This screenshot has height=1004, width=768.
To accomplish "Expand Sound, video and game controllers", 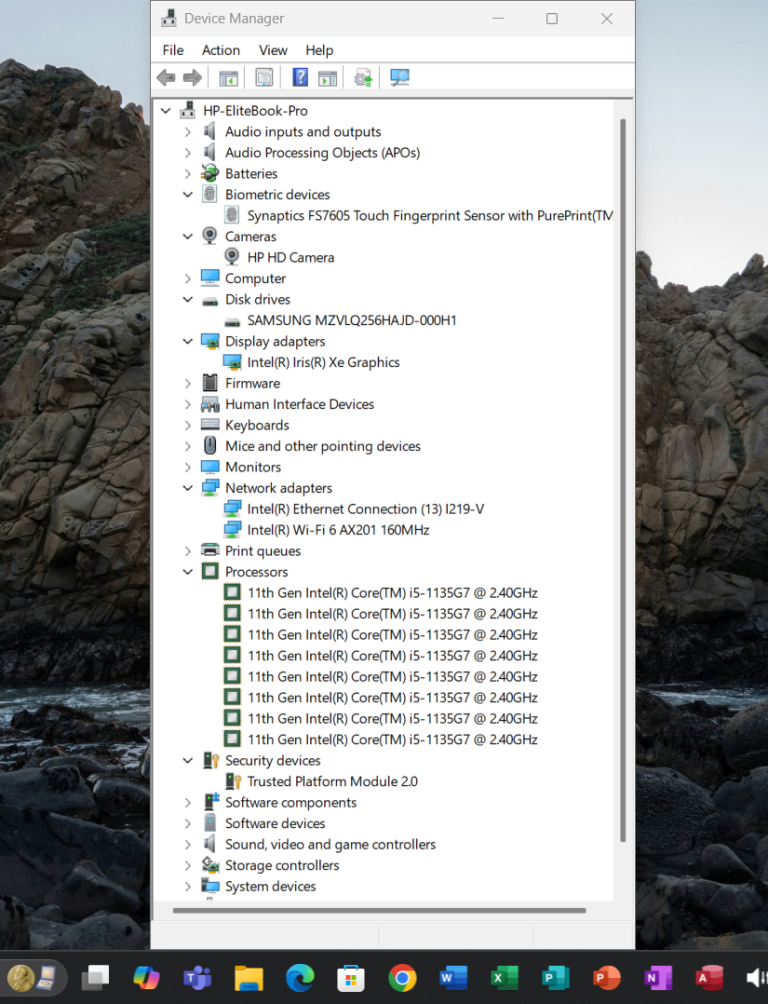I will [x=188, y=845].
